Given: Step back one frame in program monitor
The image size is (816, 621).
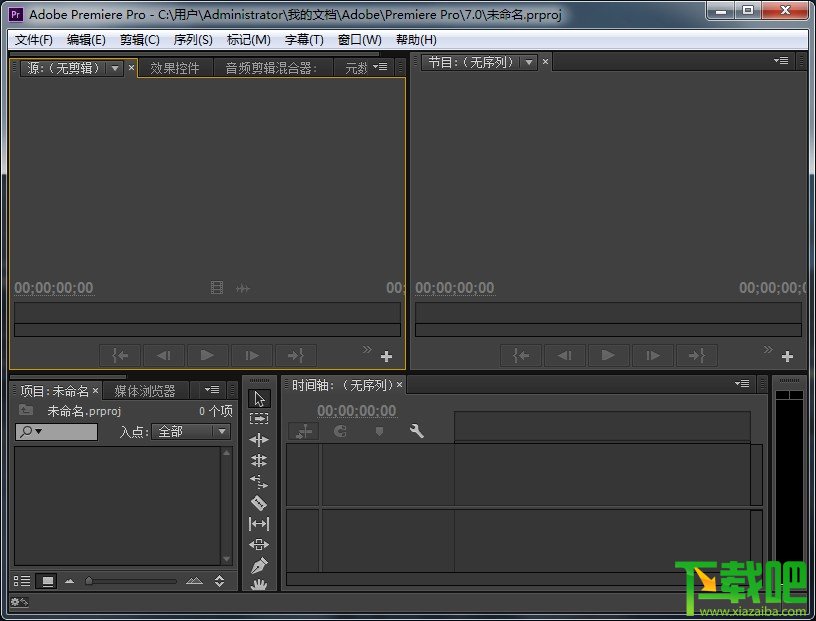Looking at the screenshot, I should pos(565,355).
